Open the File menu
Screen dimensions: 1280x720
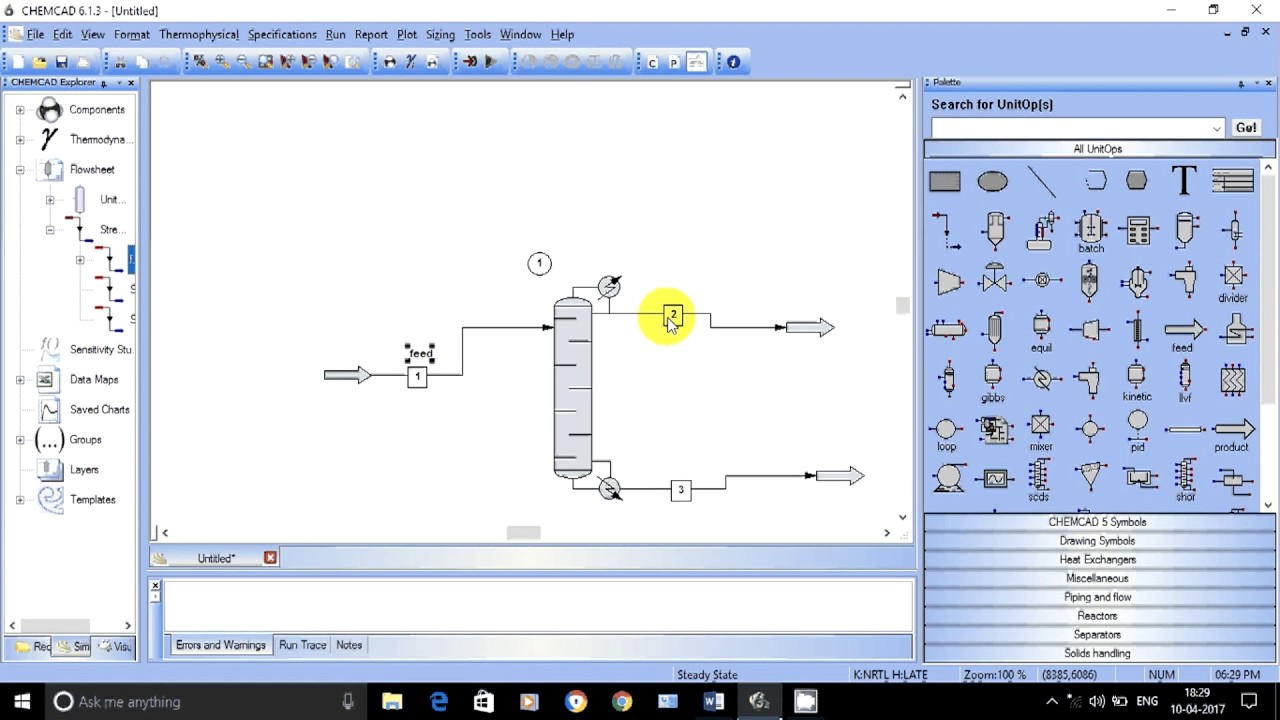[x=35, y=34]
